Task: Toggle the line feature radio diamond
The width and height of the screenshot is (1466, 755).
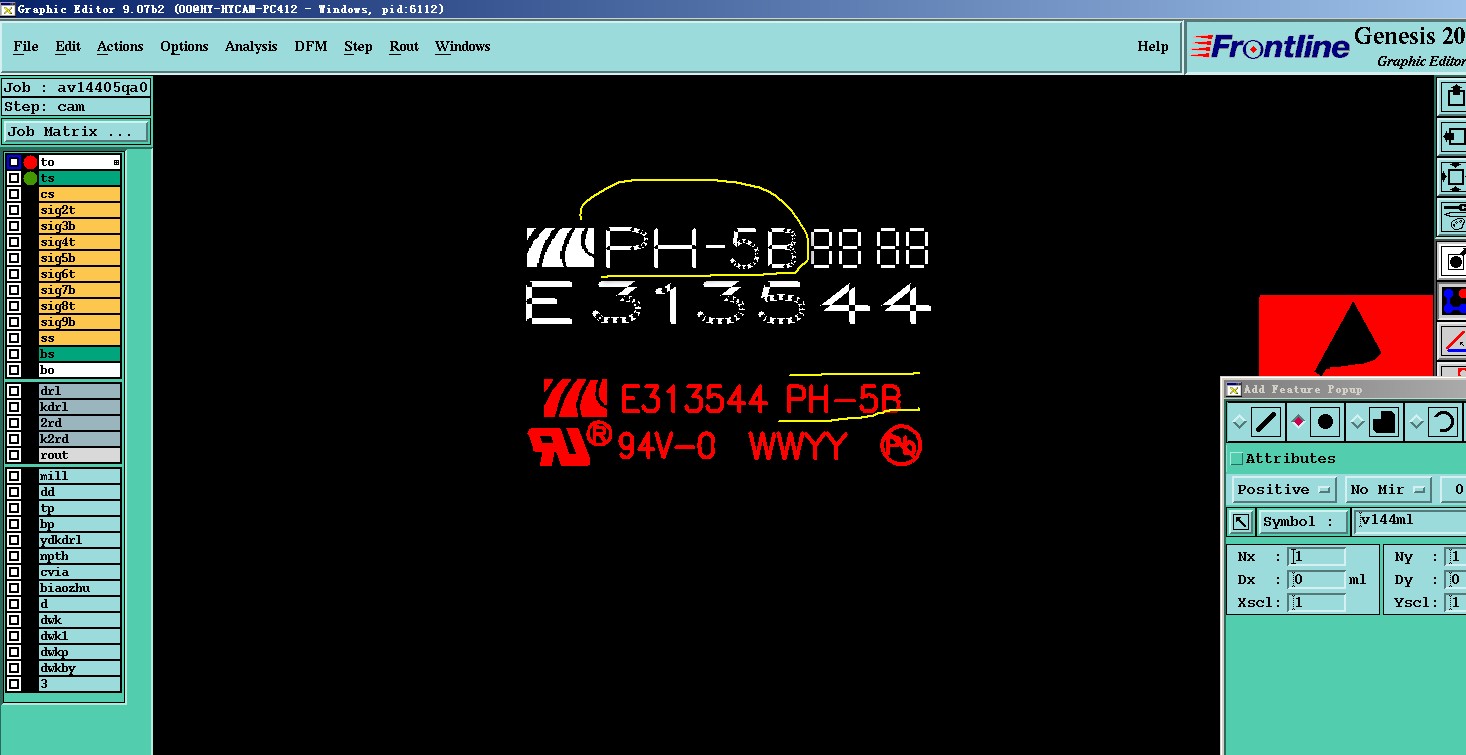Action: pos(1239,422)
